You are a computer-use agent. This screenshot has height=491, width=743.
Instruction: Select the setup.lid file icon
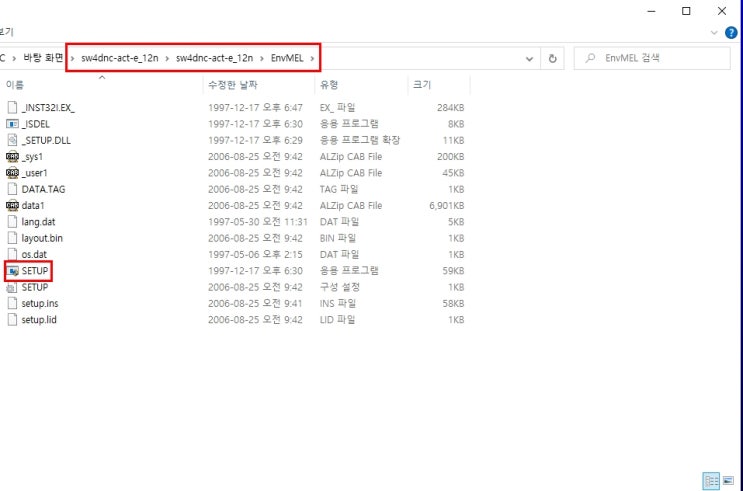12,320
